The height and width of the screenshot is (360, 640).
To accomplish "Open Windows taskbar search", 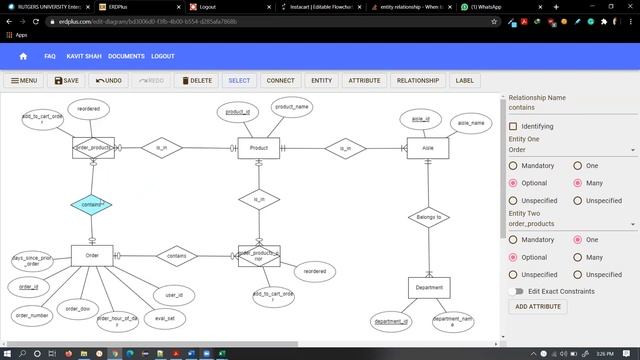I will coord(22,353).
